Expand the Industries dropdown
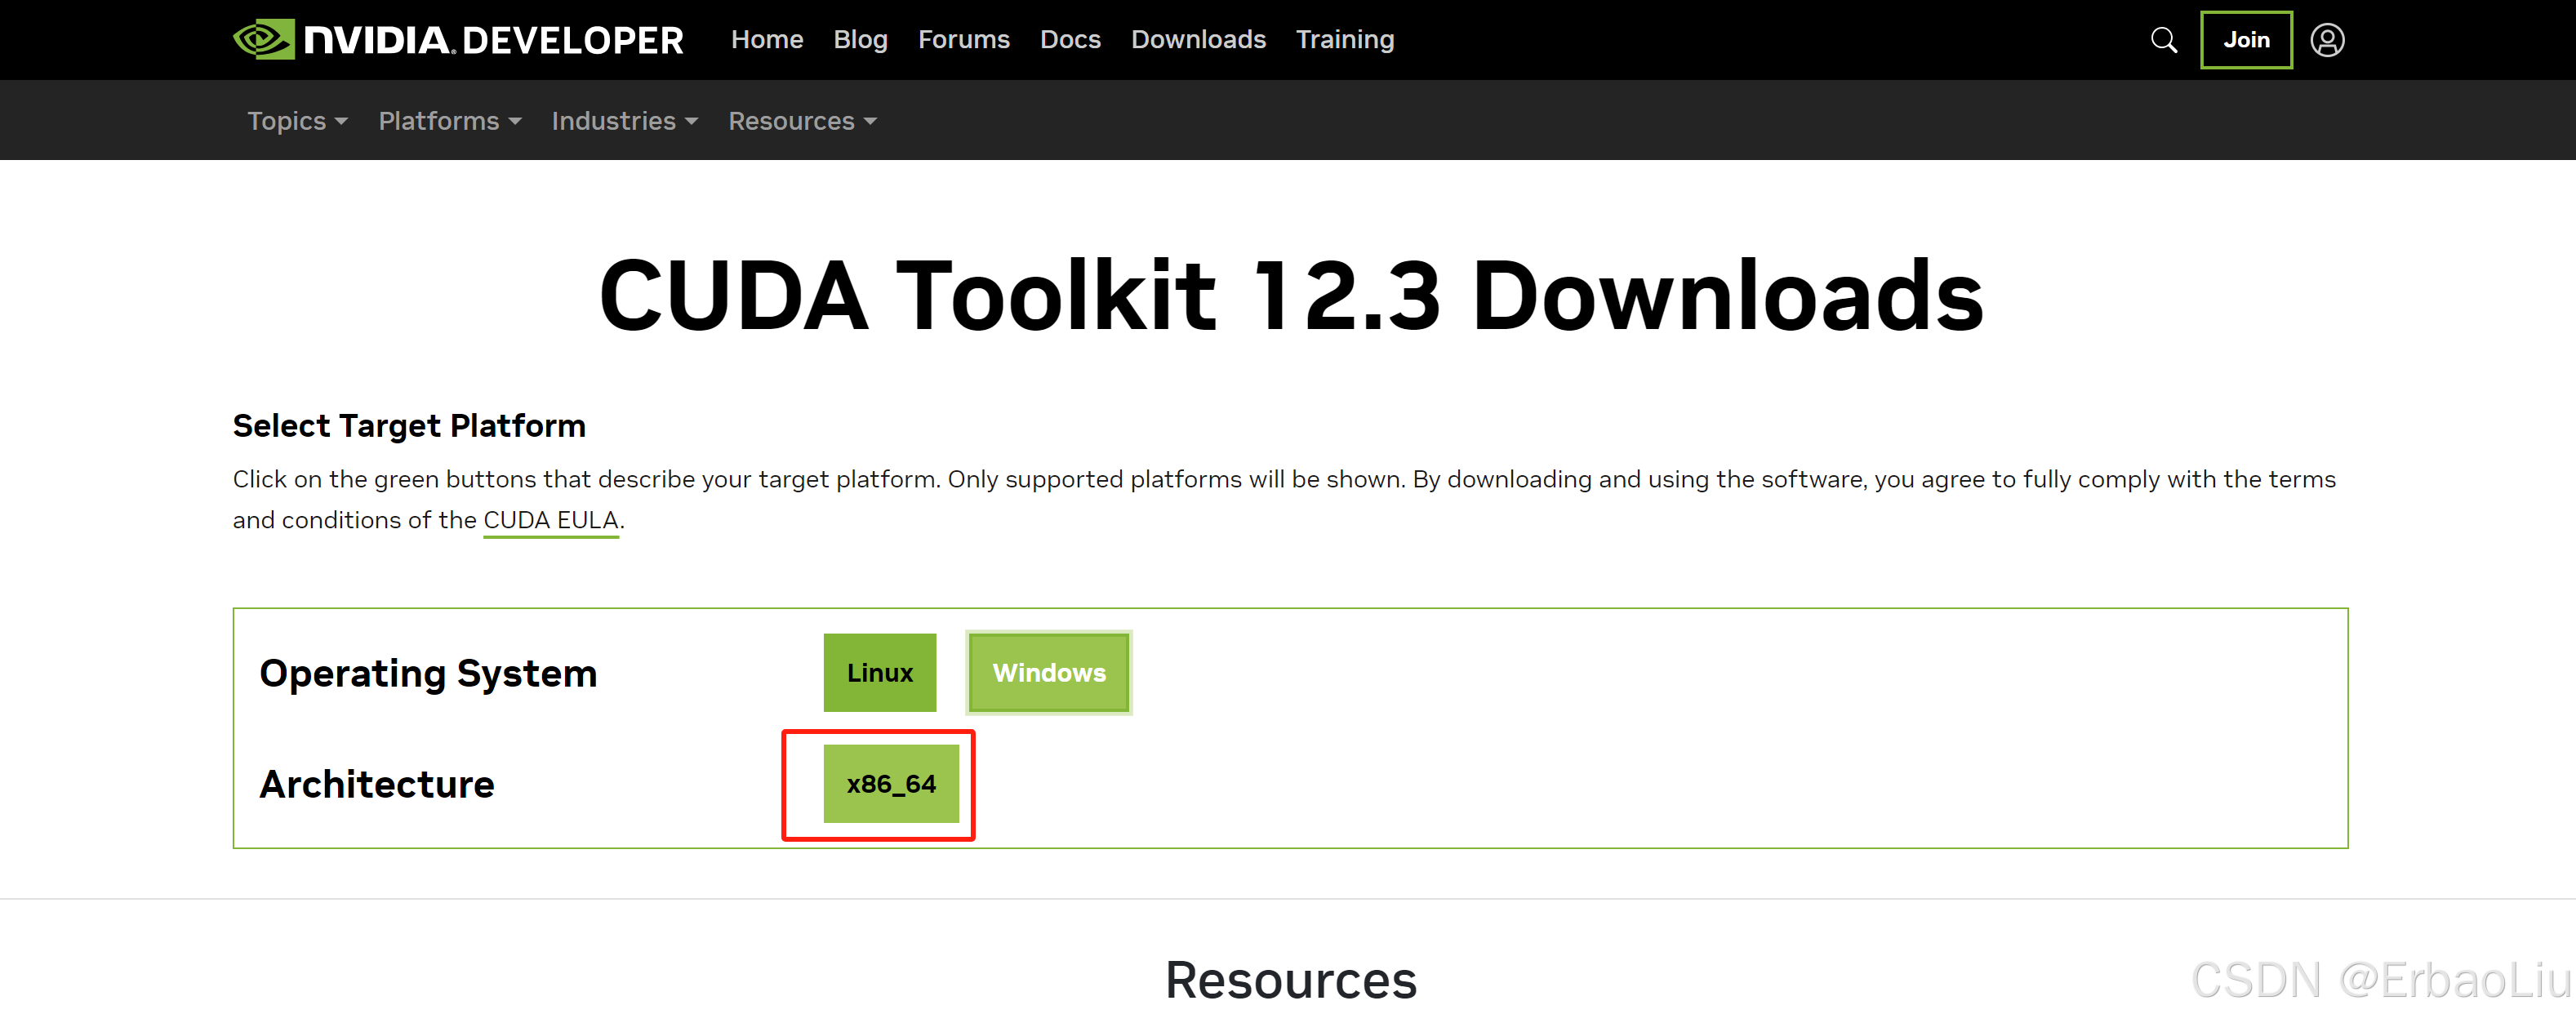Screen dimensions: 2576x1023 pos(624,121)
